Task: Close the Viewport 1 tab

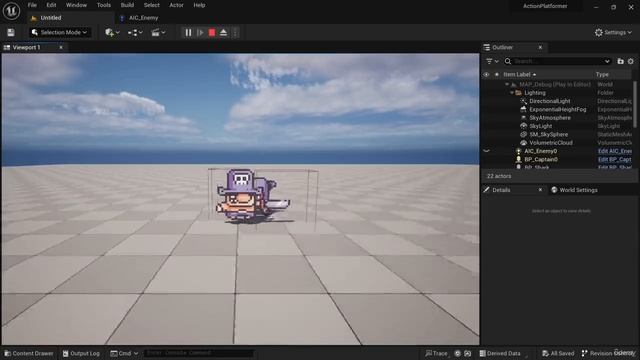Action: pos(61,47)
